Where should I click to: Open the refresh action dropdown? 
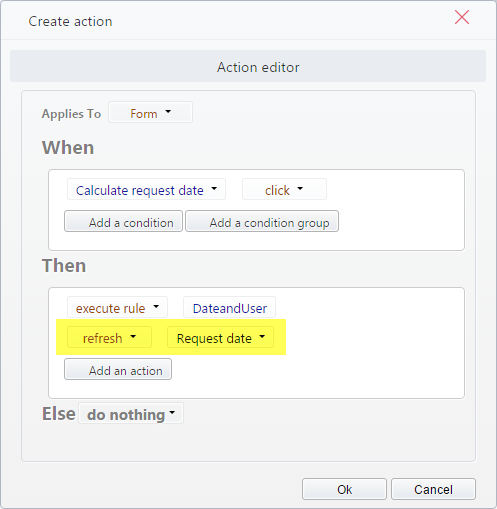click(109, 337)
